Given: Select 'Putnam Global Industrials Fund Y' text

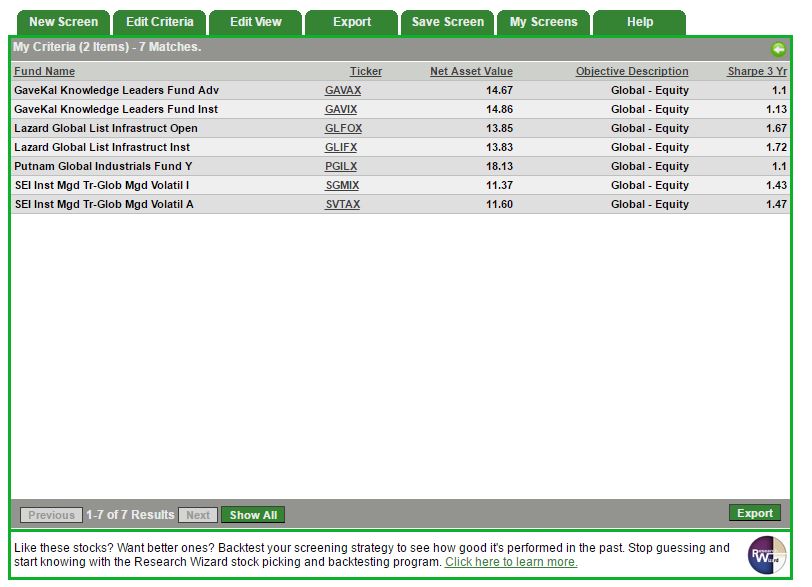Looking at the screenshot, I should pyautogui.click(x=103, y=167).
